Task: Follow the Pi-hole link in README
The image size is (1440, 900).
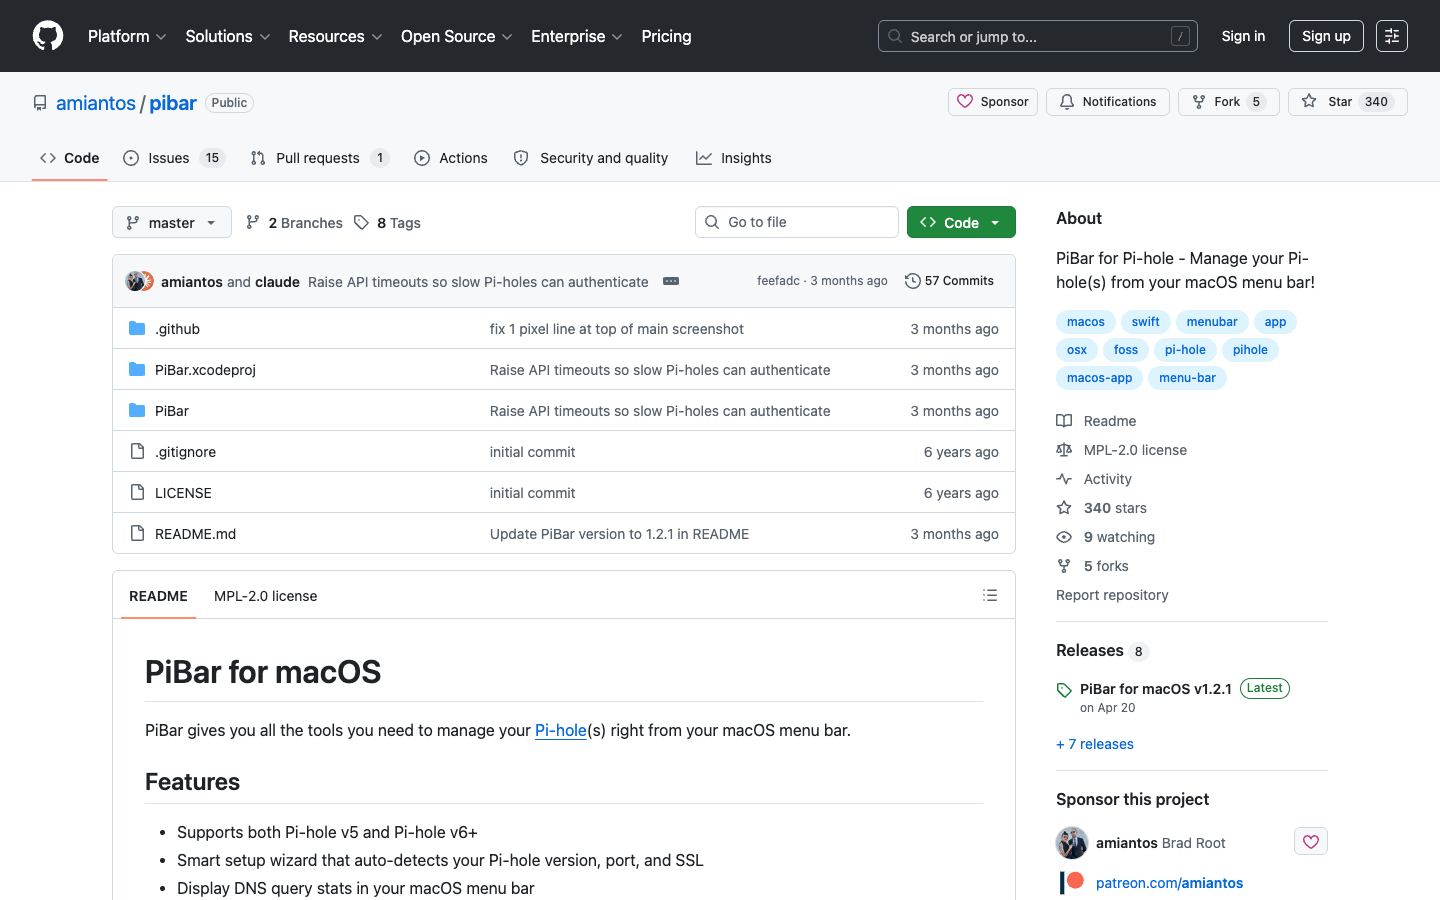Action: (561, 730)
